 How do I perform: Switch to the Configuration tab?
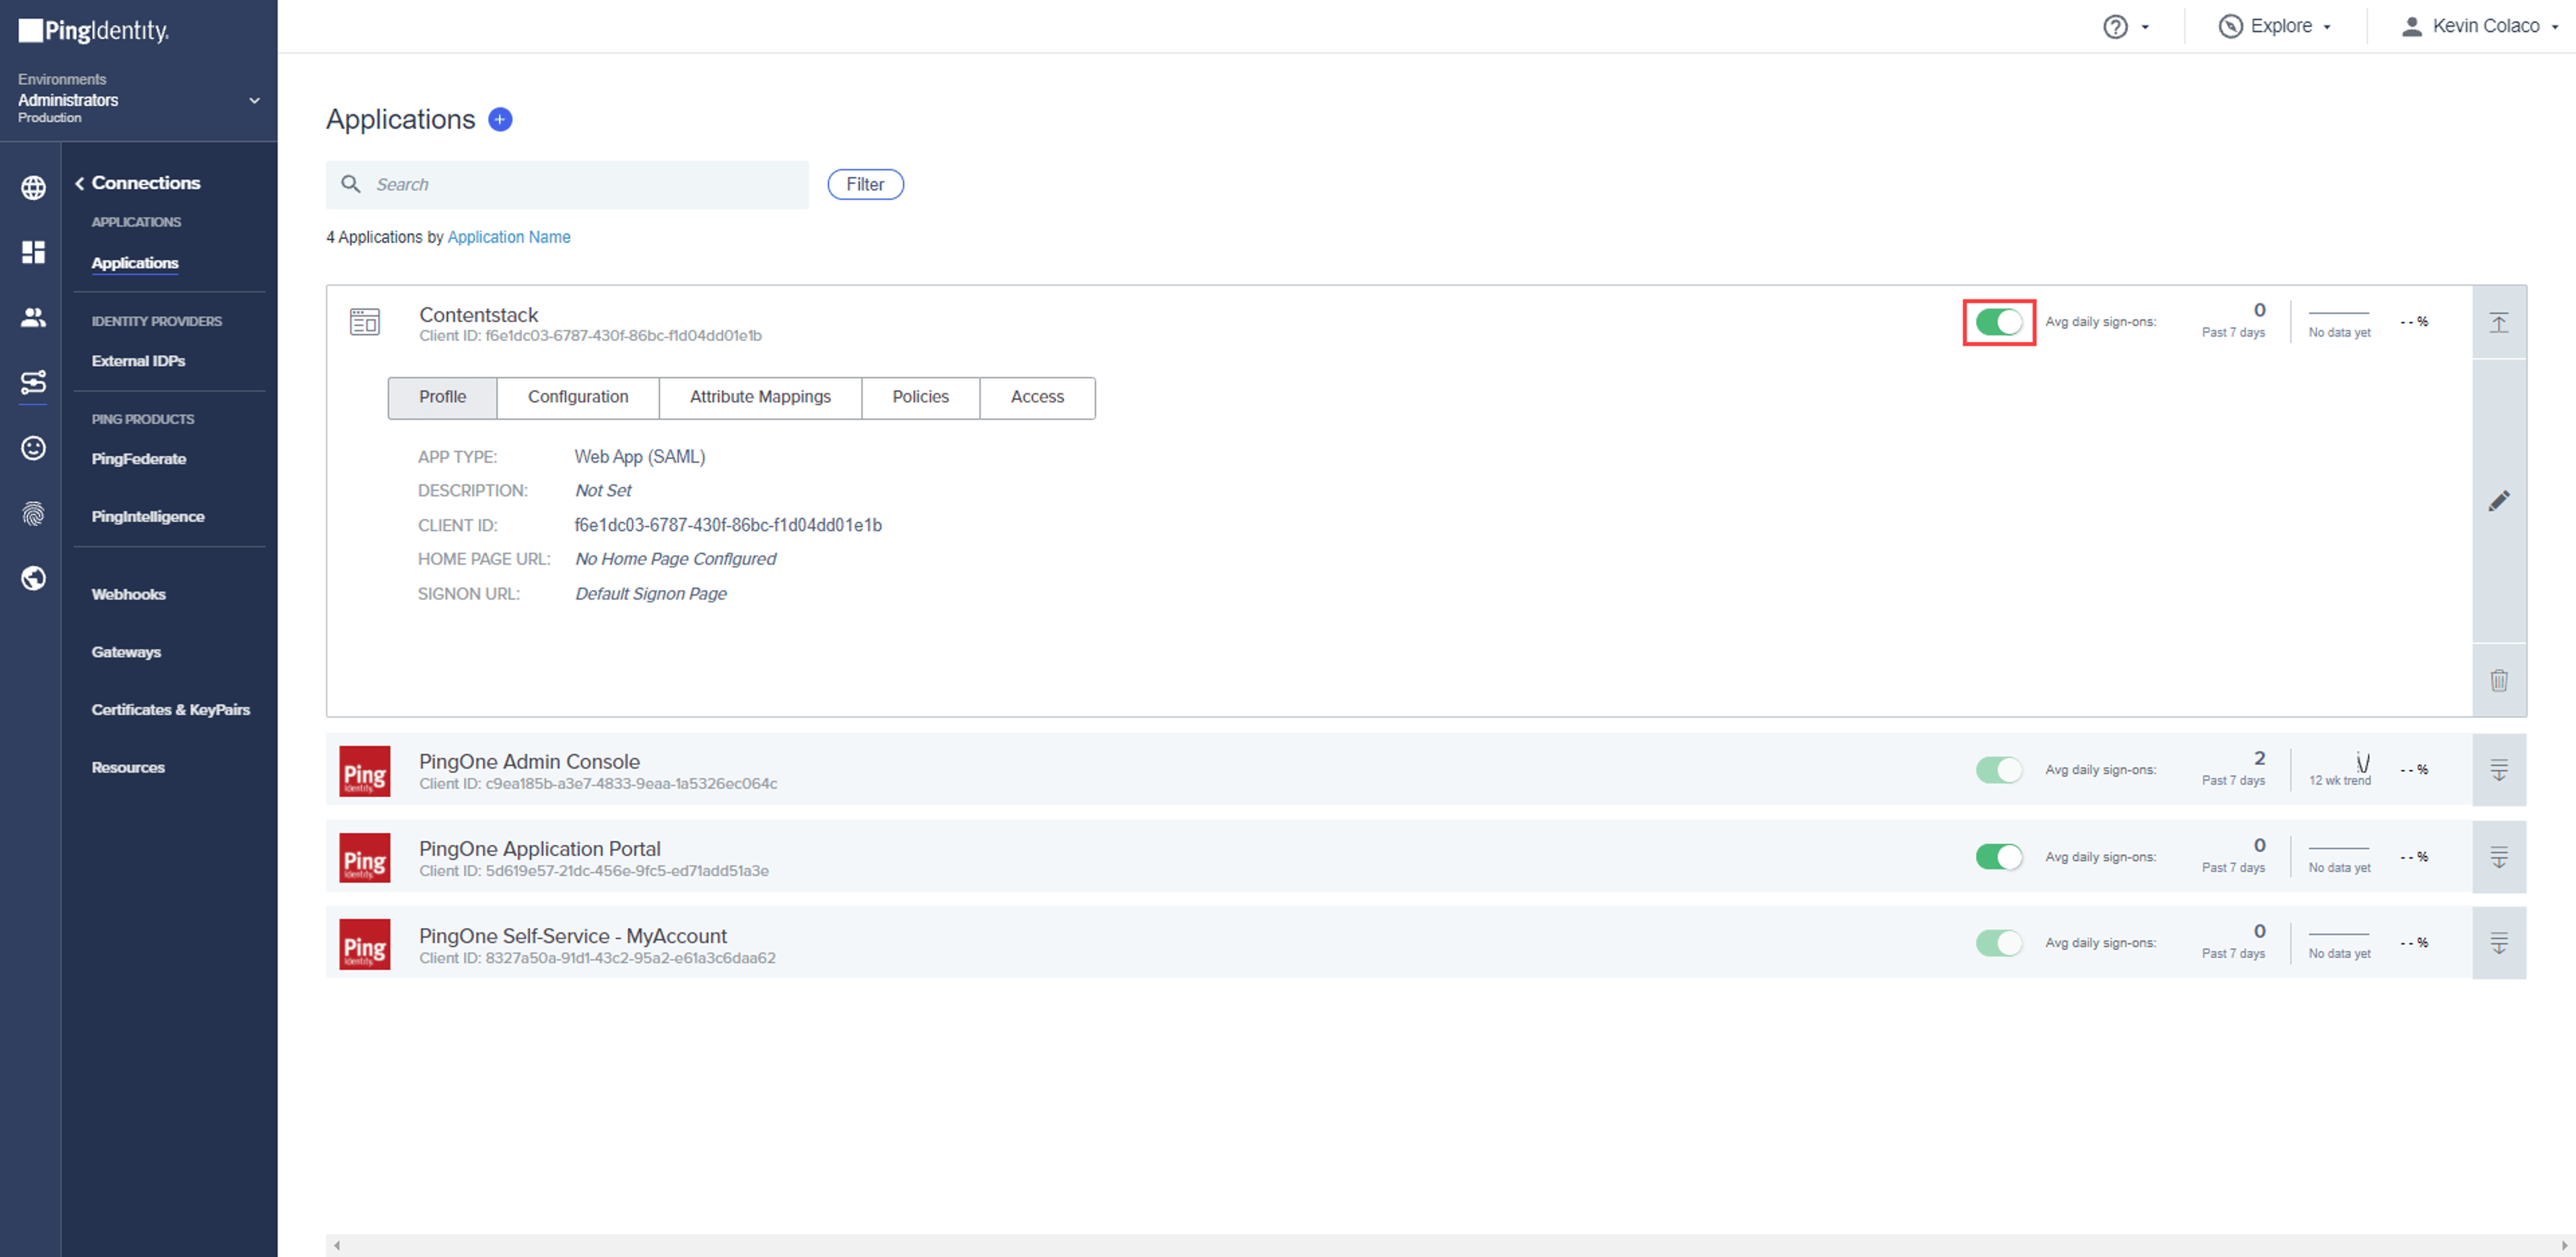tap(578, 398)
